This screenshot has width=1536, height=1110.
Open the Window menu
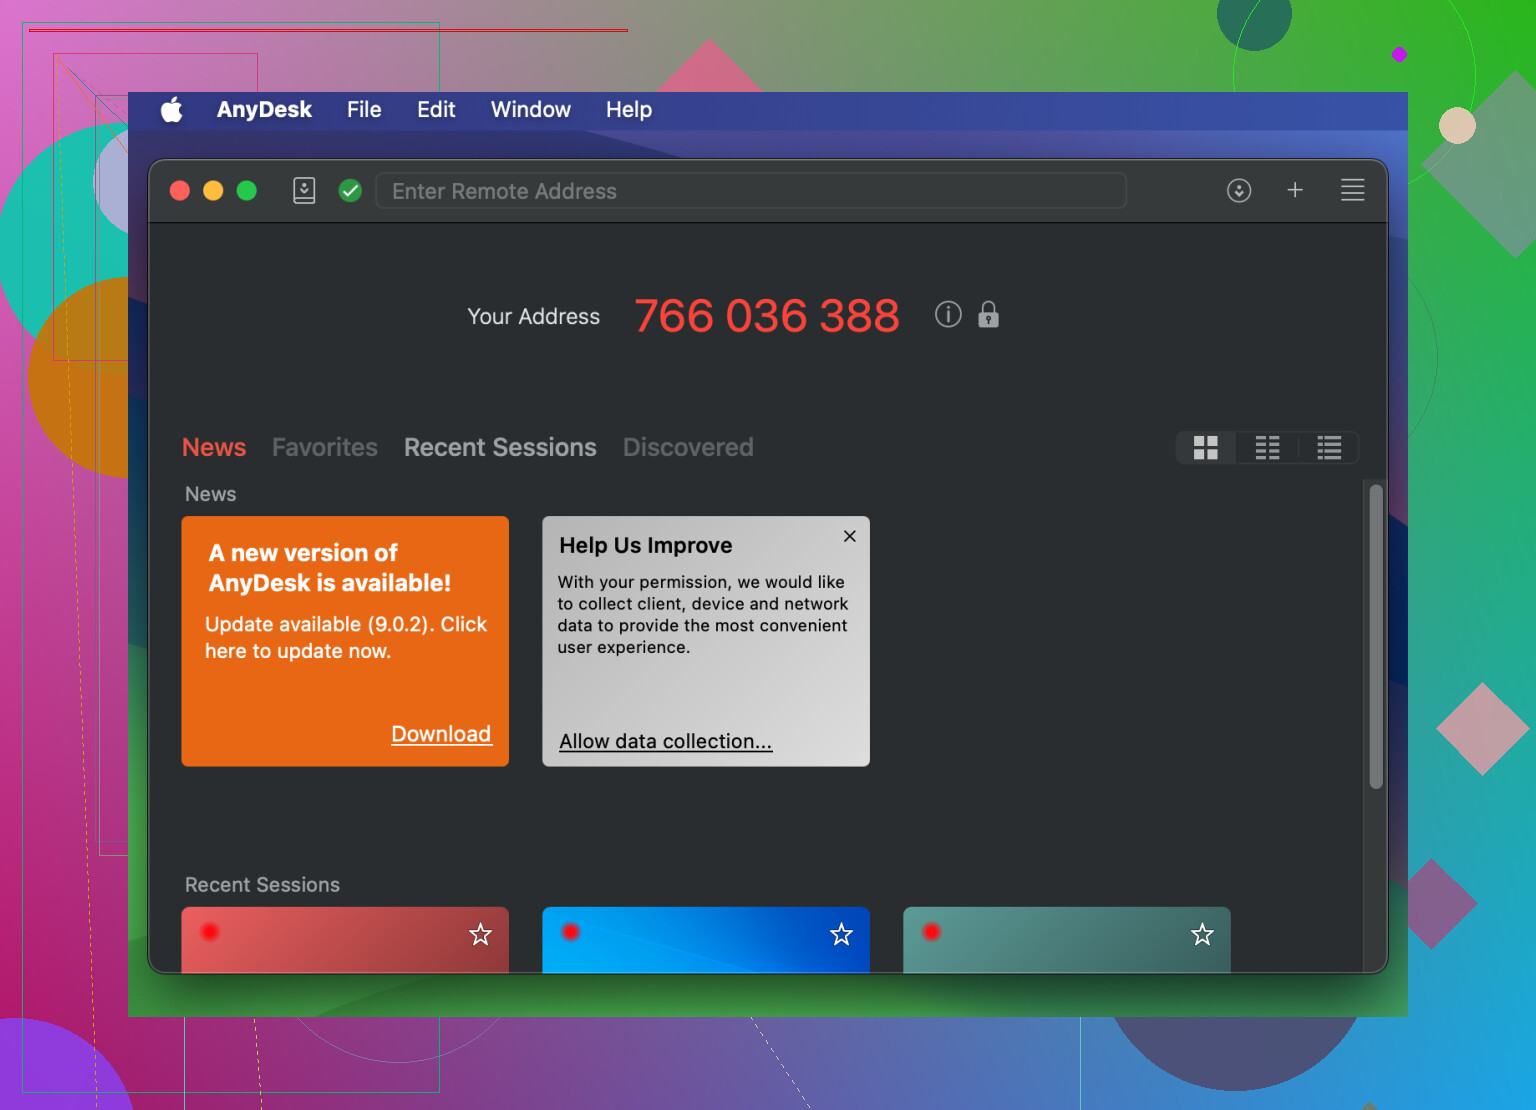[531, 110]
